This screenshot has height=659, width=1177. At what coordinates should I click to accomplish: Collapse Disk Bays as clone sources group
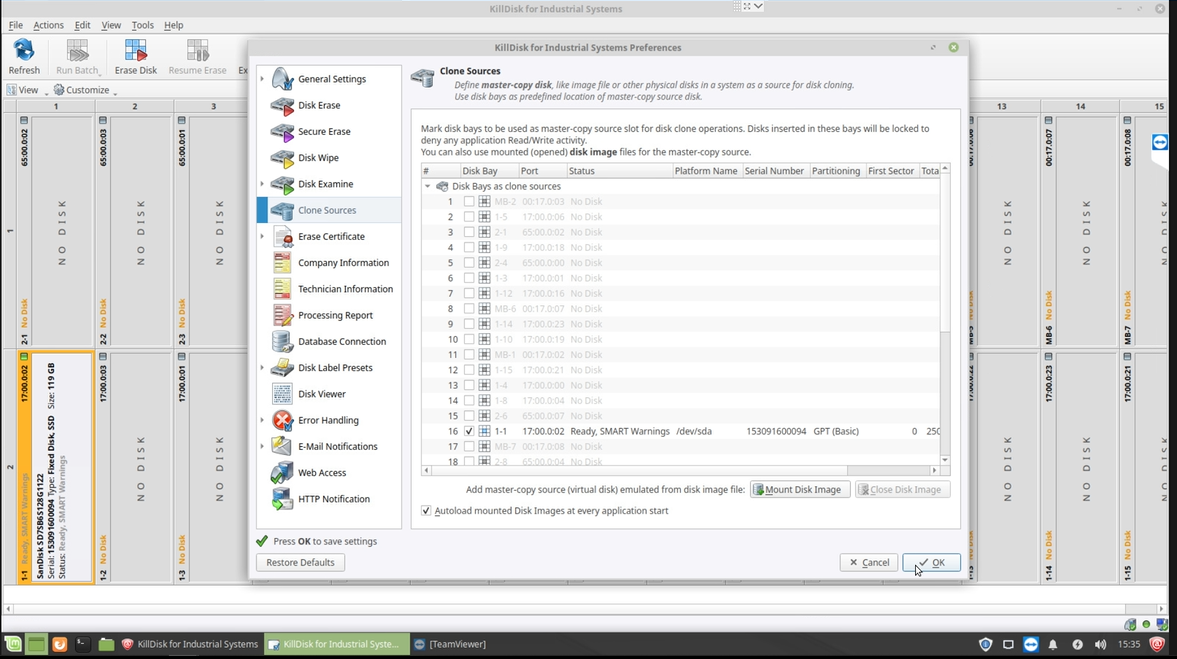pos(428,186)
